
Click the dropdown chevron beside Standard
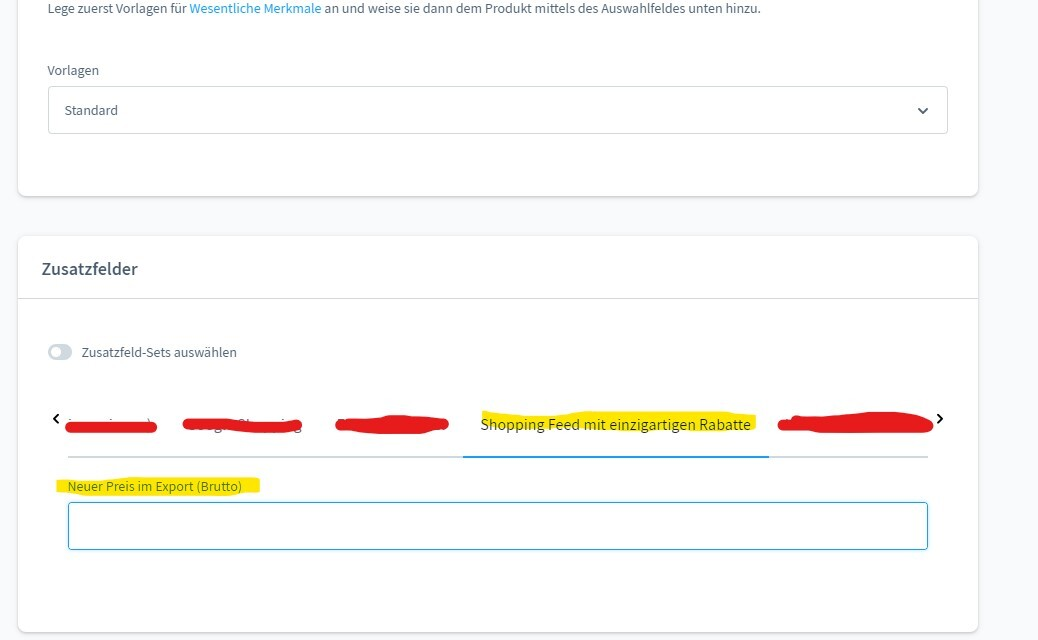pos(922,110)
